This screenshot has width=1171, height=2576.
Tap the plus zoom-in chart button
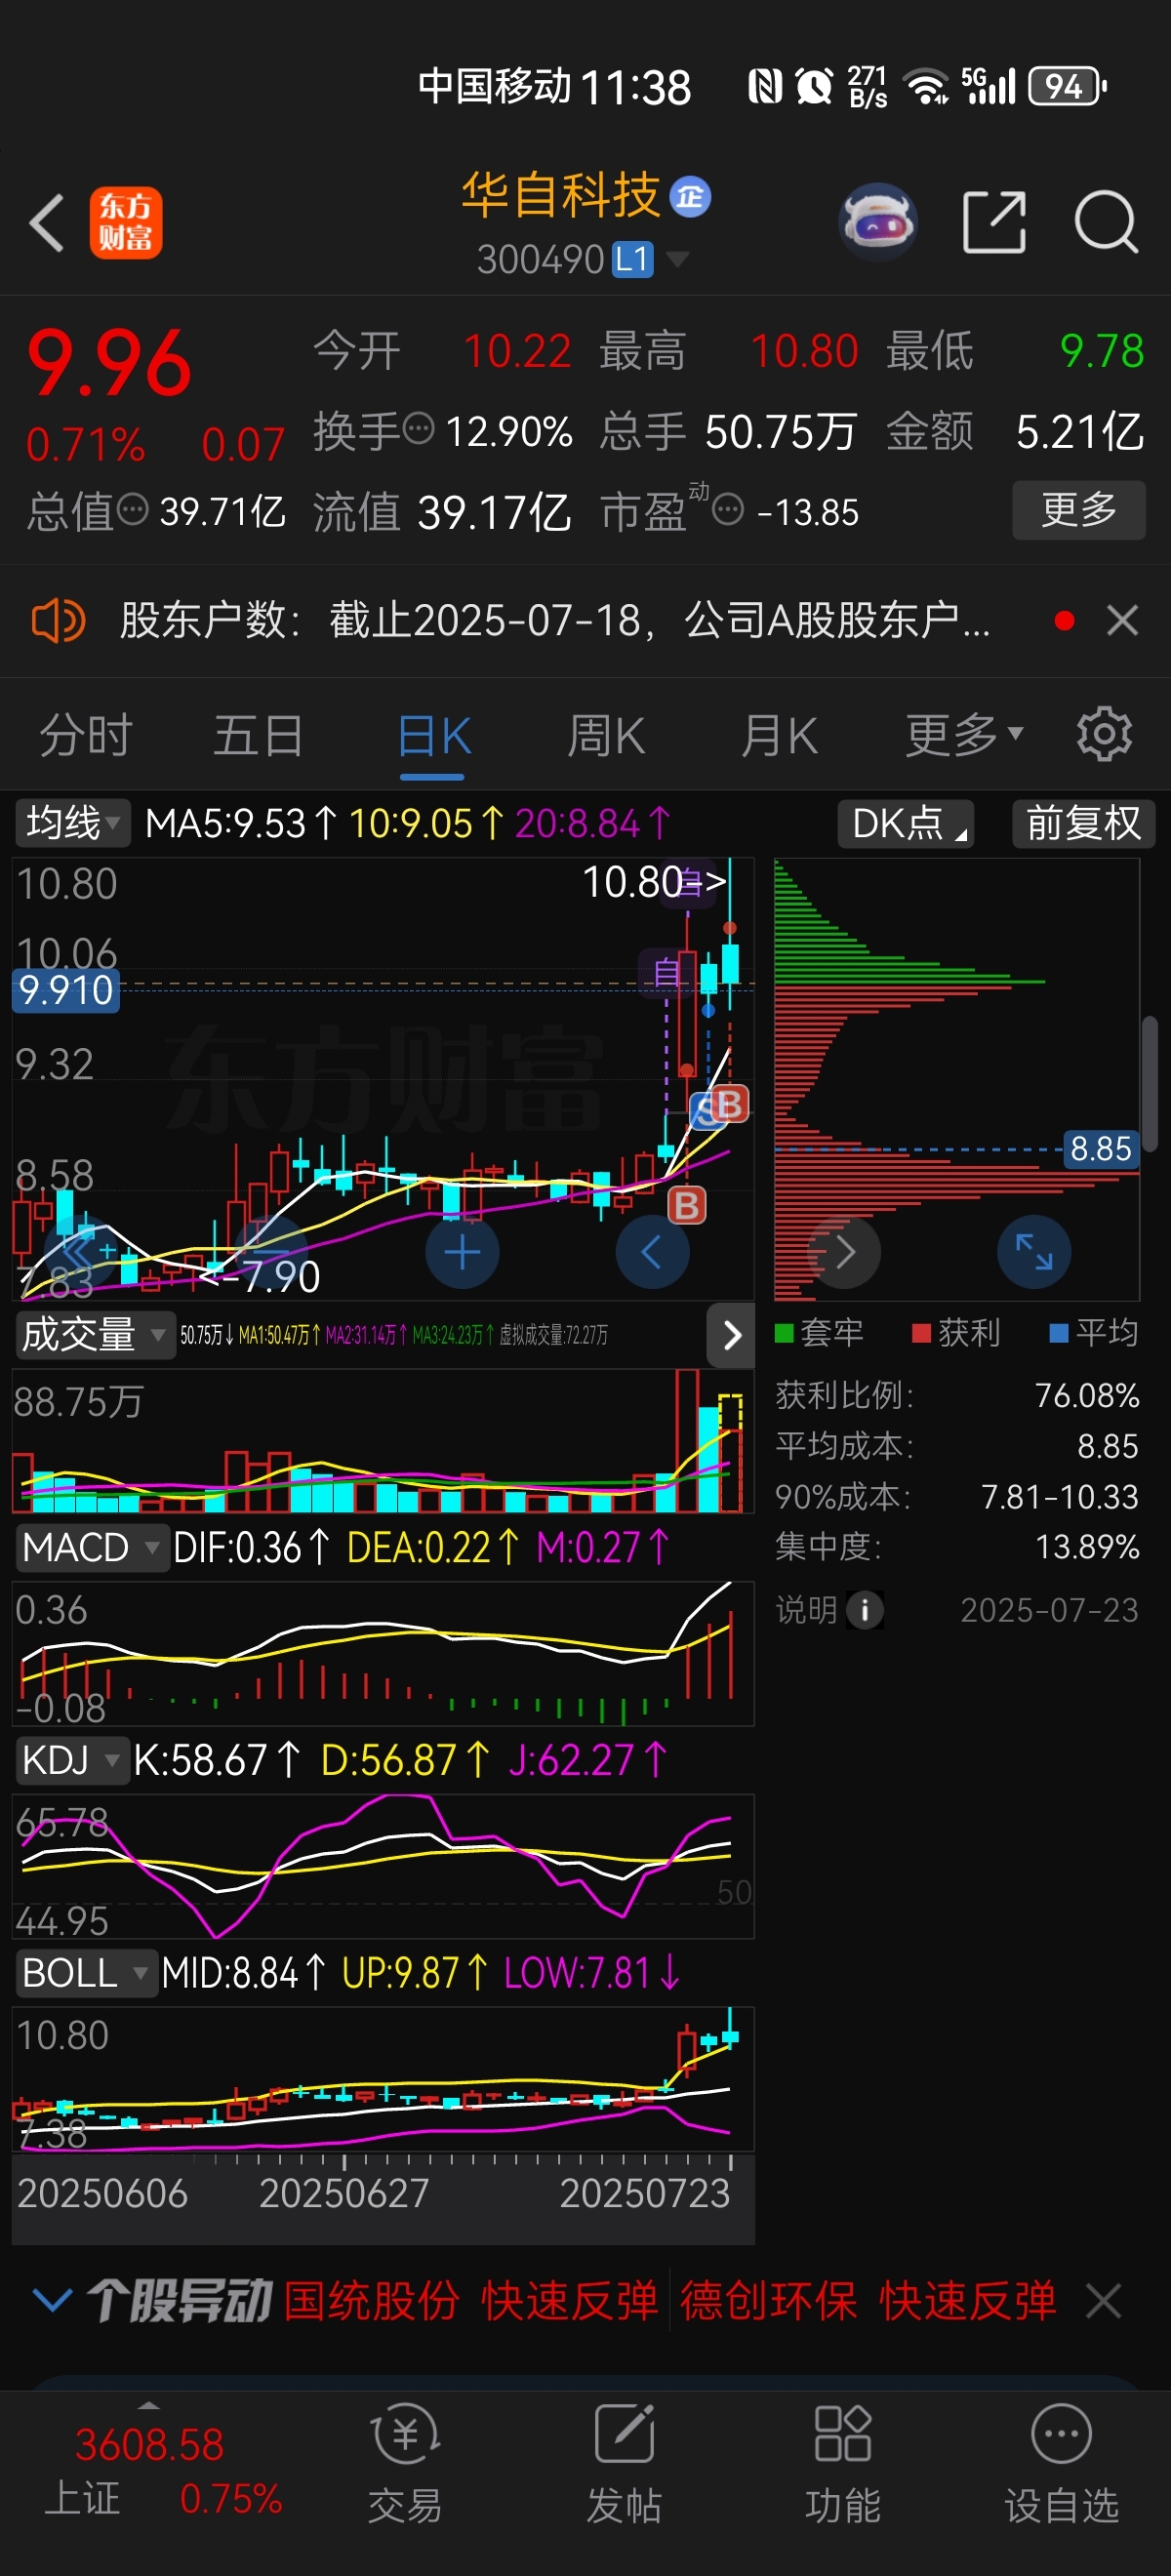[462, 1252]
